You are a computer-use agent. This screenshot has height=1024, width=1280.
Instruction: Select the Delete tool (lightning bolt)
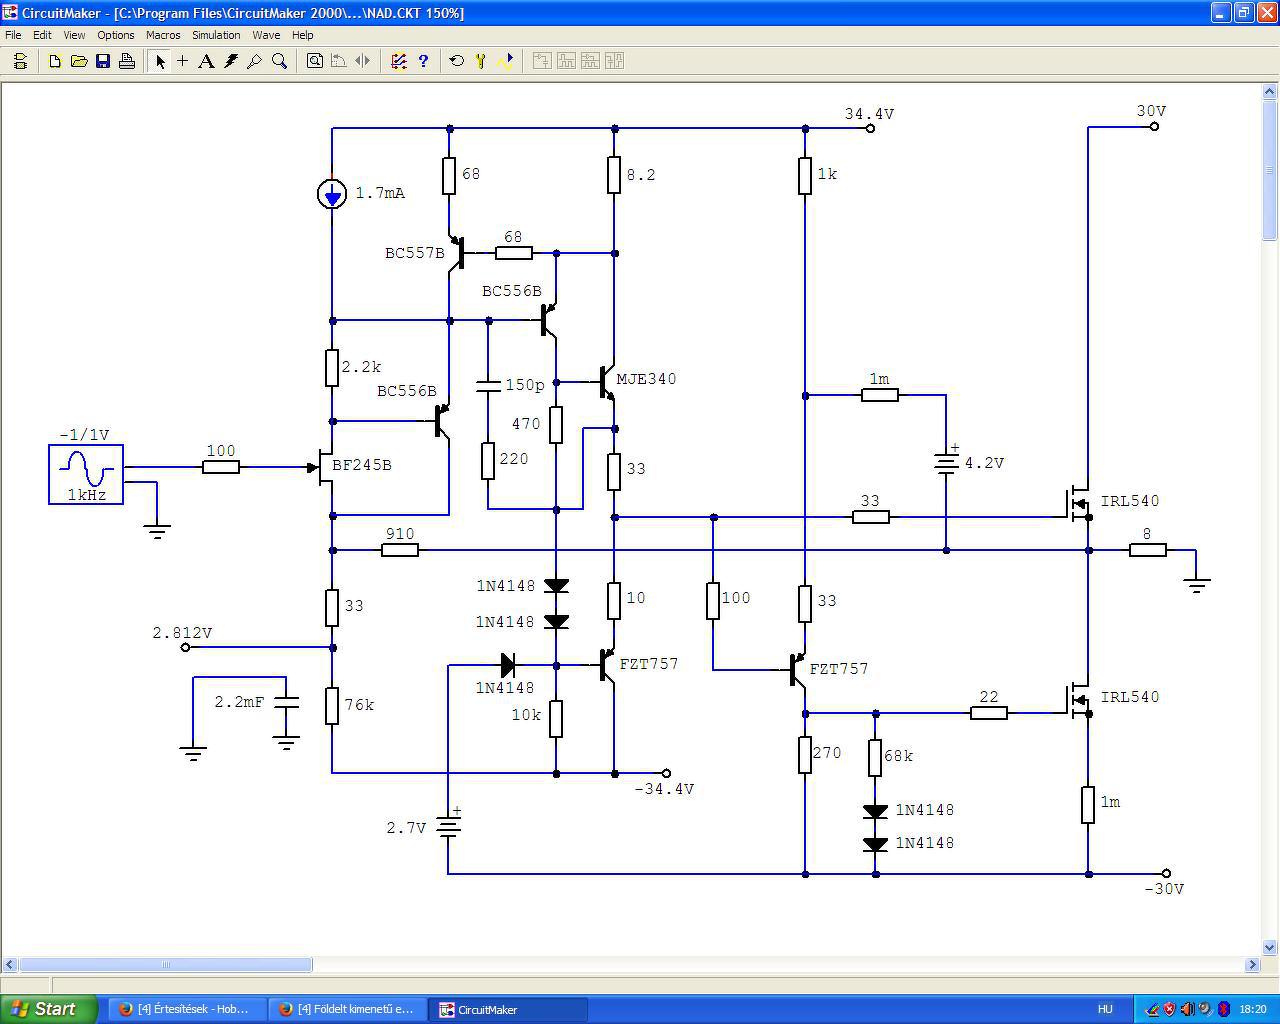point(231,61)
